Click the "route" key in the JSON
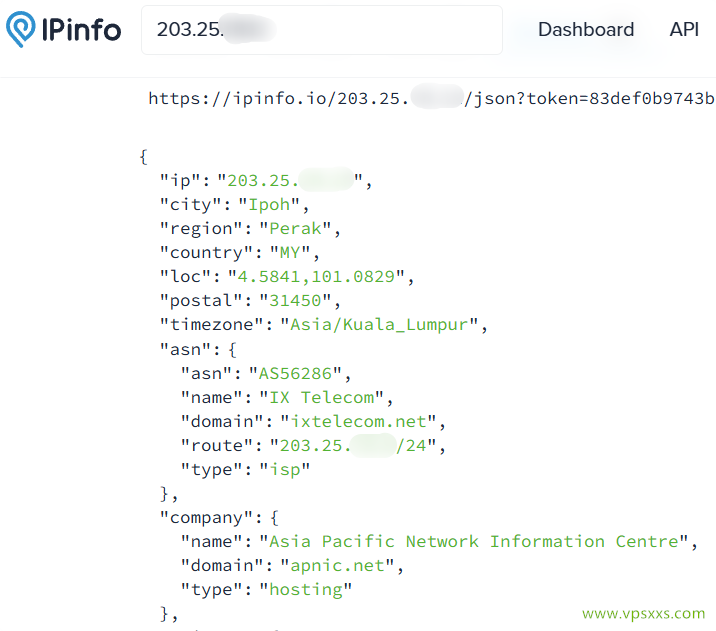This screenshot has width=716, height=631. coord(216,446)
